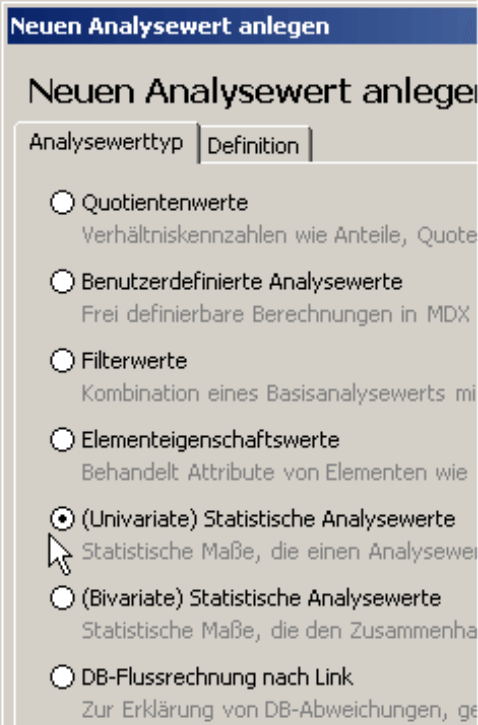Click the (Bivariate) Statistische Analysewerte label

[261, 598]
